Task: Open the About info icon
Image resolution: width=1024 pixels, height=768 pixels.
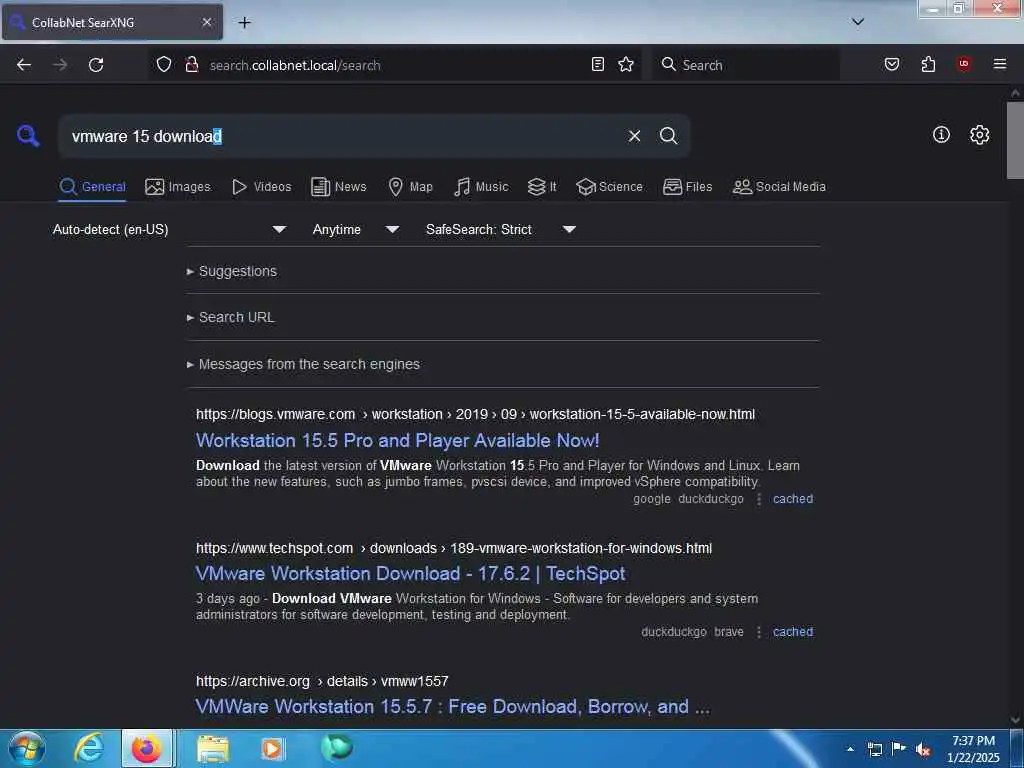Action: pos(941,135)
